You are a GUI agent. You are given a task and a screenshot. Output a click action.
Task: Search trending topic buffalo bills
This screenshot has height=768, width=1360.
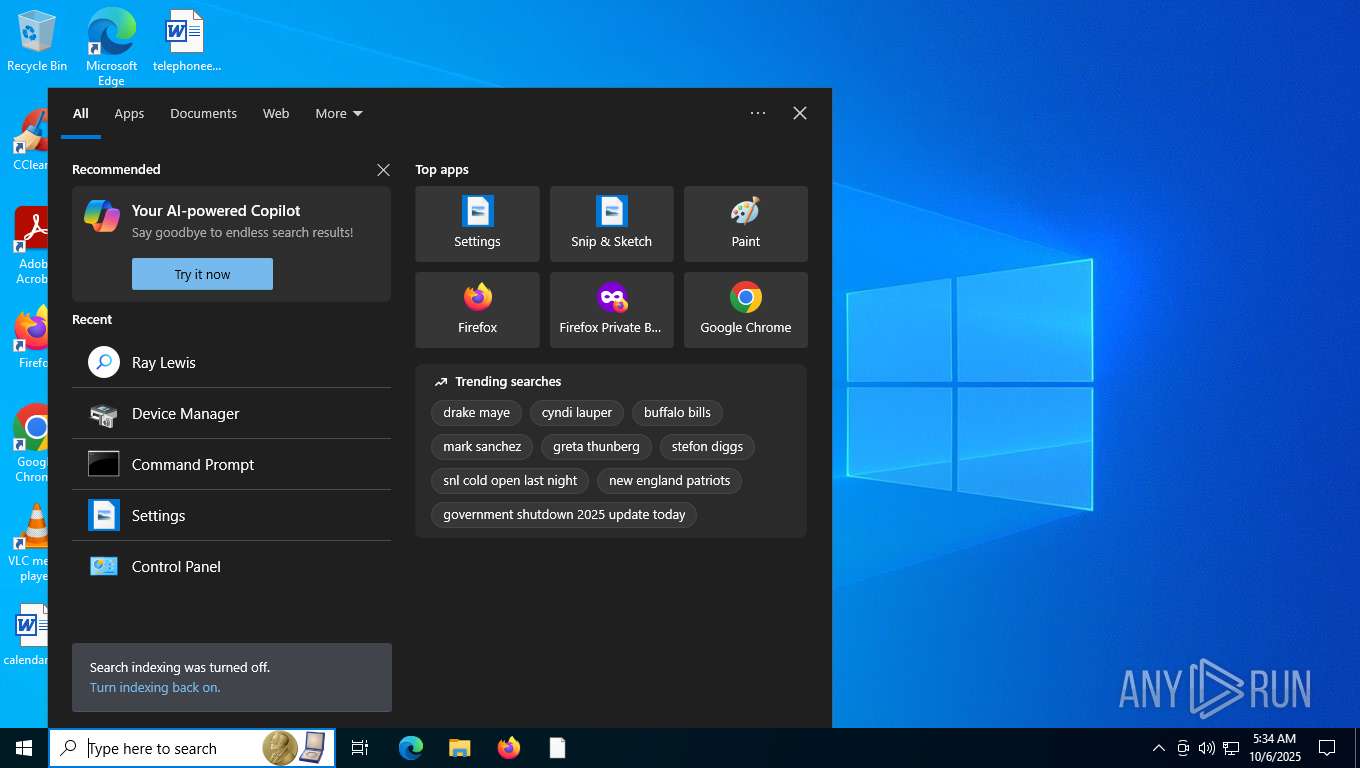coord(677,412)
